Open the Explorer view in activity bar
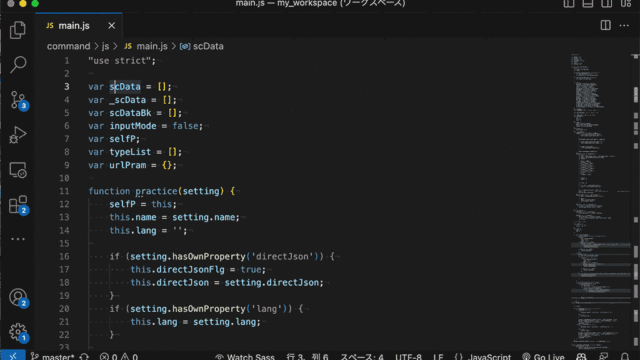The image size is (640, 360). coord(18,30)
